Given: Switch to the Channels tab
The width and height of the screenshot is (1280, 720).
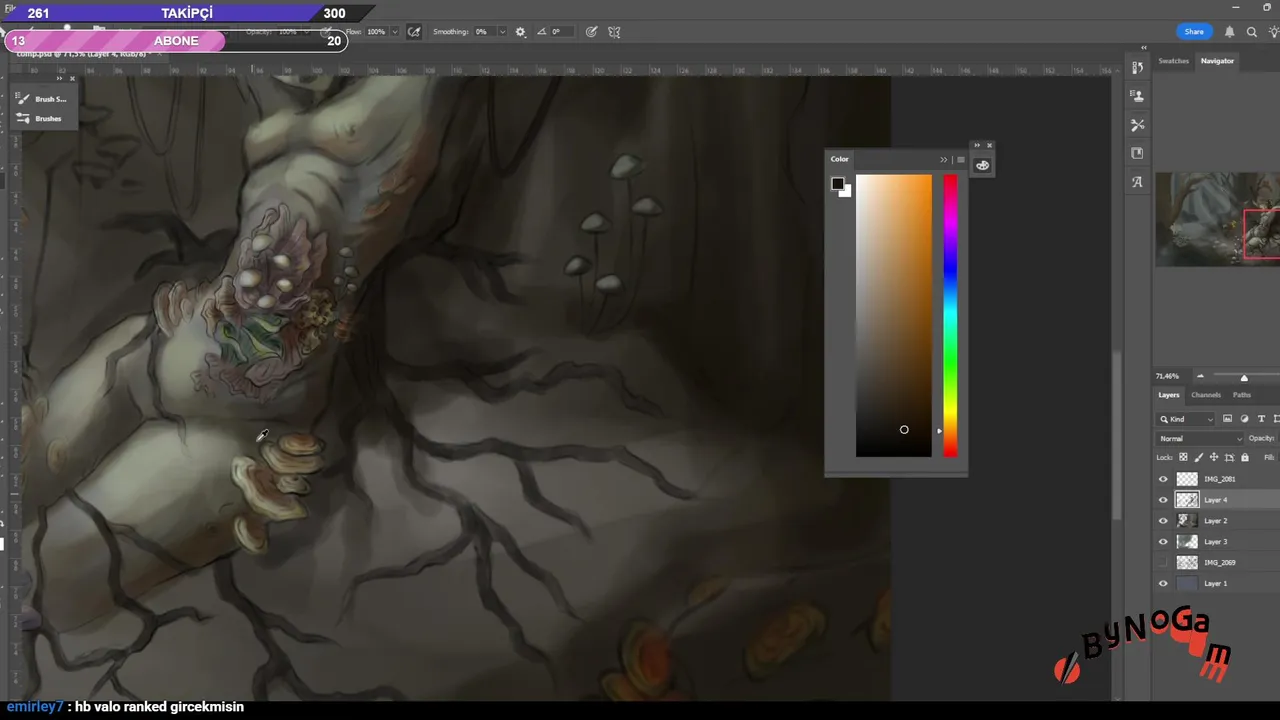Looking at the screenshot, I should pyautogui.click(x=1206, y=395).
